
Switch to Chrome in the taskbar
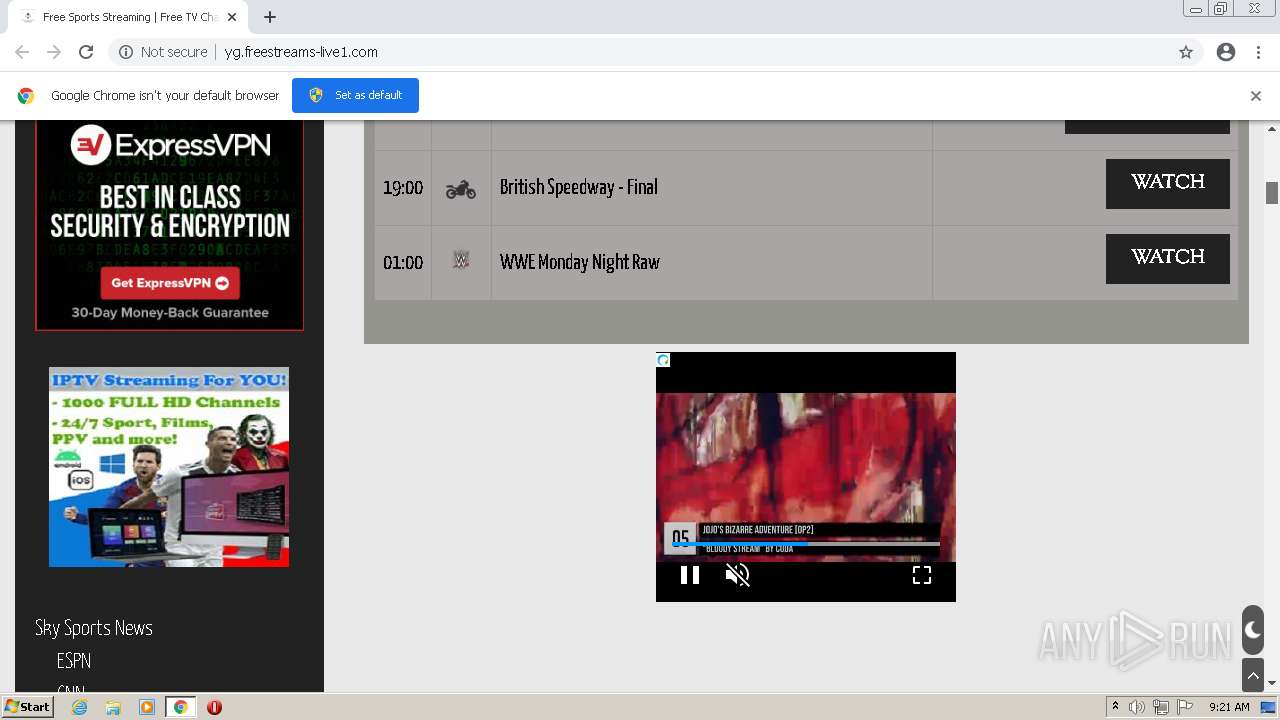(180, 707)
